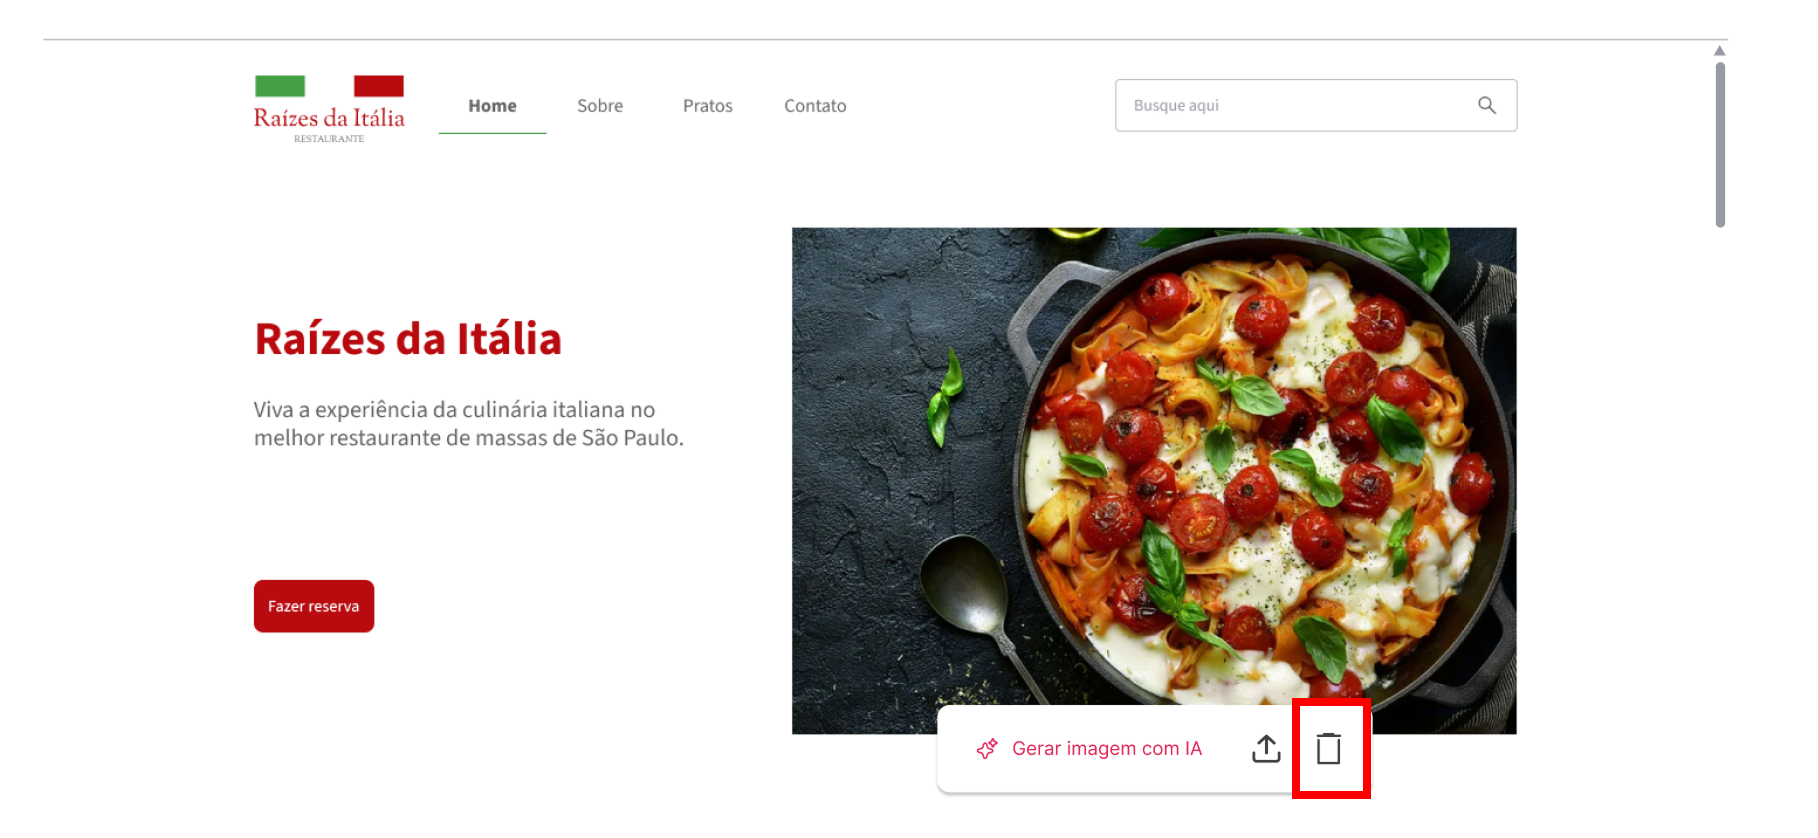The height and width of the screenshot is (838, 1818).
Task: Click the Gerar imagem com IA label
Action: click(x=1106, y=749)
